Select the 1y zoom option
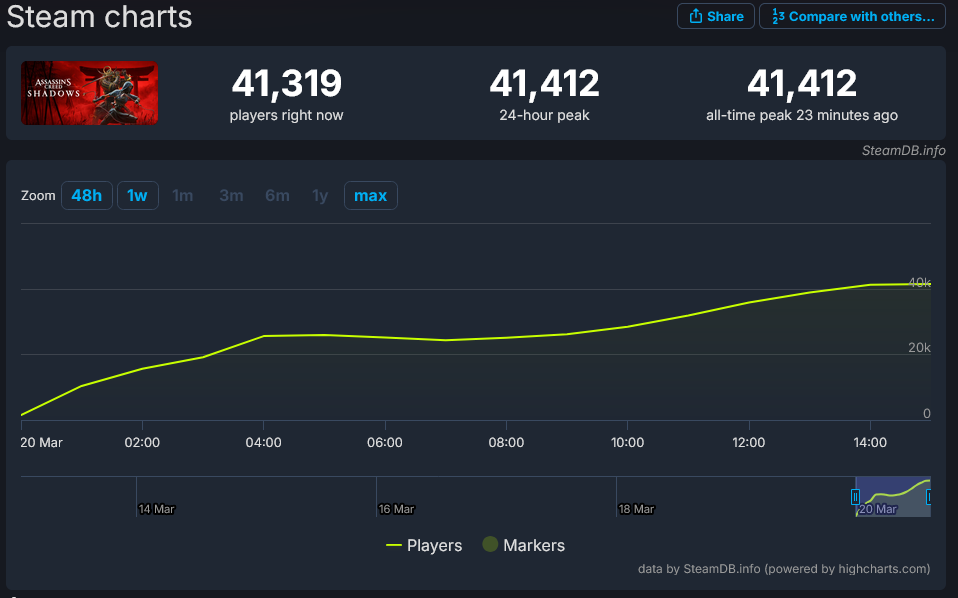The width and height of the screenshot is (958, 598). pos(320,195)
